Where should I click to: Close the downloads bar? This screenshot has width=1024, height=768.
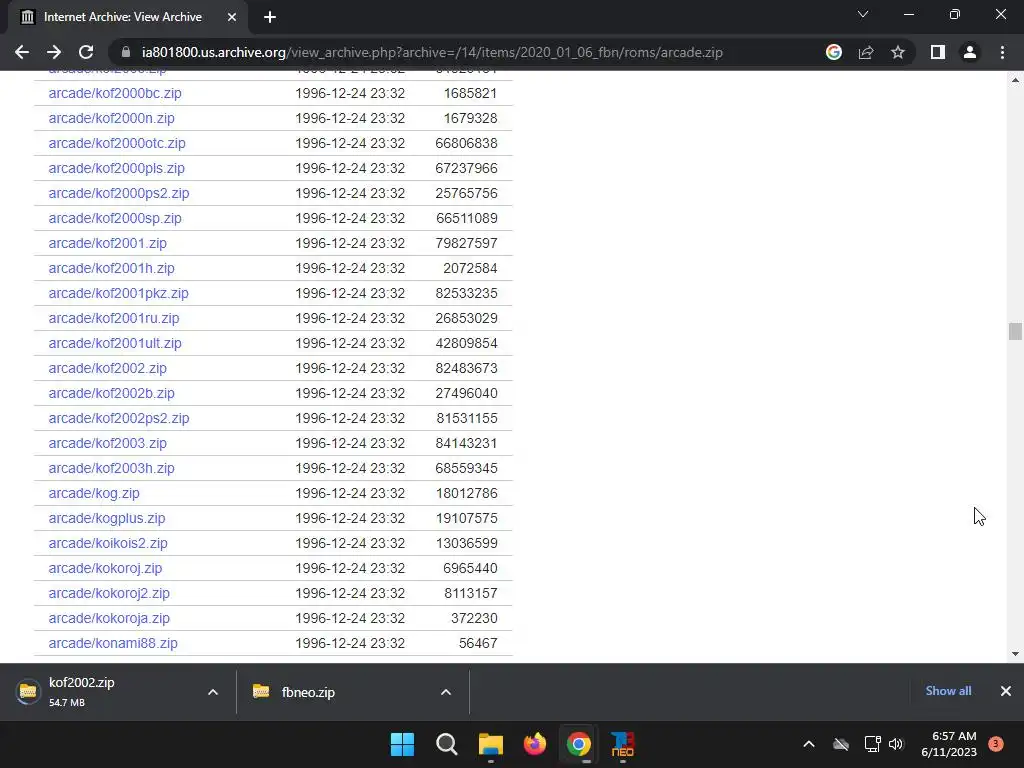1006,691
